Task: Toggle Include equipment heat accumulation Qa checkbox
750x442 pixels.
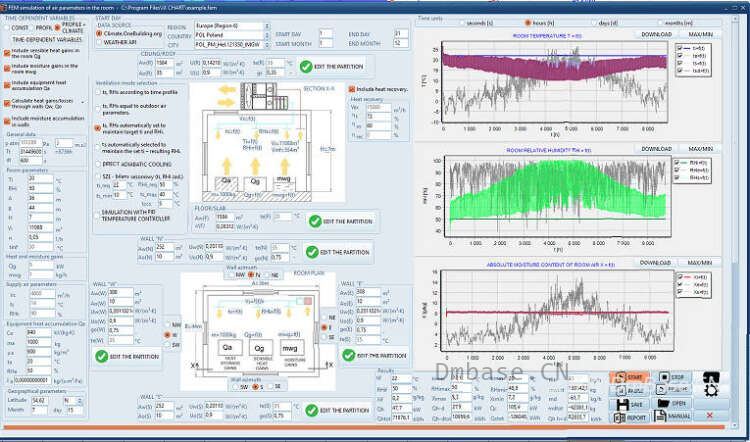Action: [x=7, y=85]
